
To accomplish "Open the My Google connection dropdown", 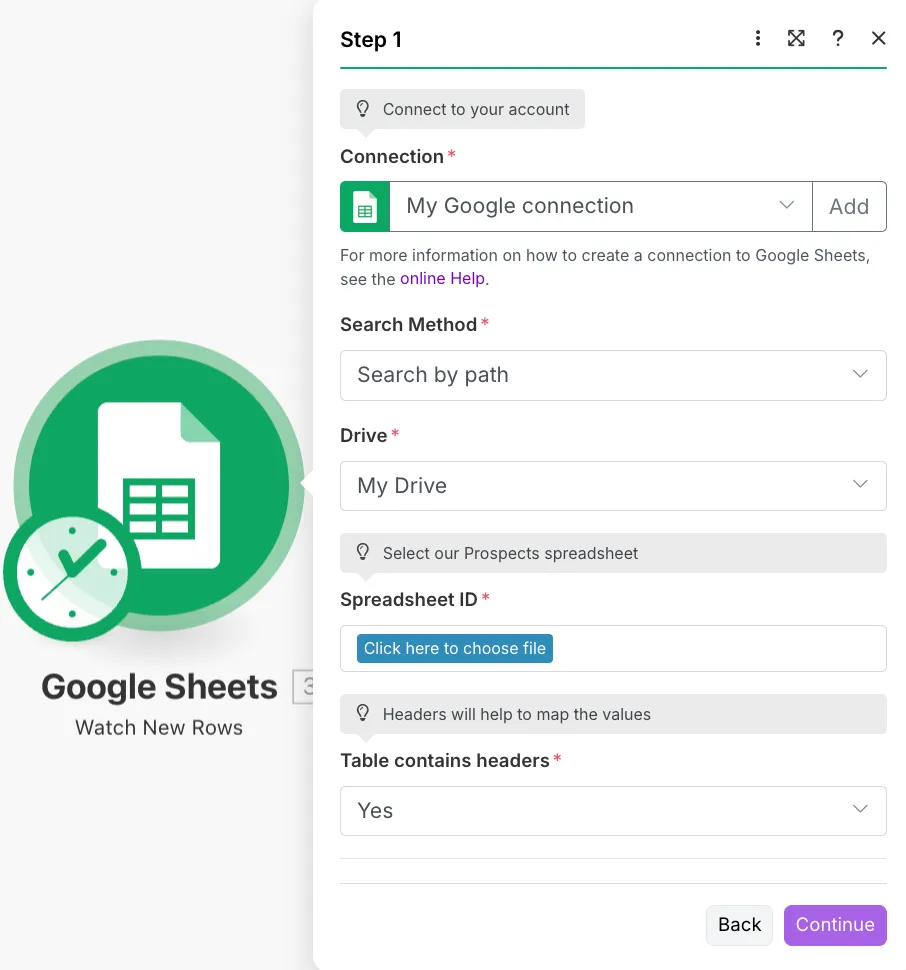I will (x=600, y=207).
